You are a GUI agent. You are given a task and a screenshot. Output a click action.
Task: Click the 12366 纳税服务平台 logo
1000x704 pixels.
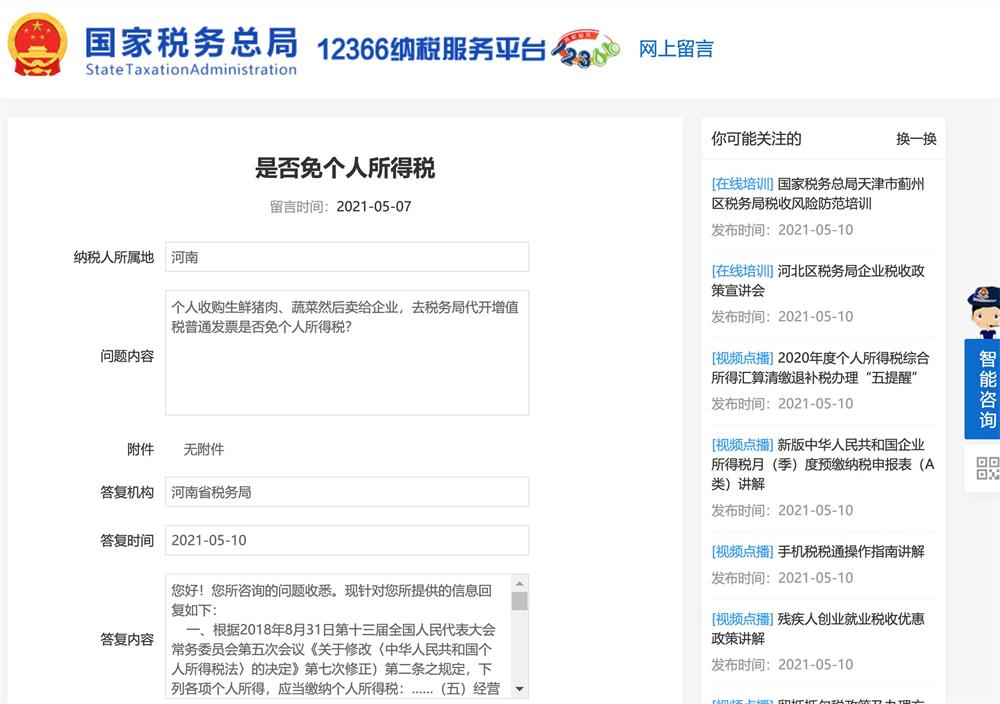430,48
